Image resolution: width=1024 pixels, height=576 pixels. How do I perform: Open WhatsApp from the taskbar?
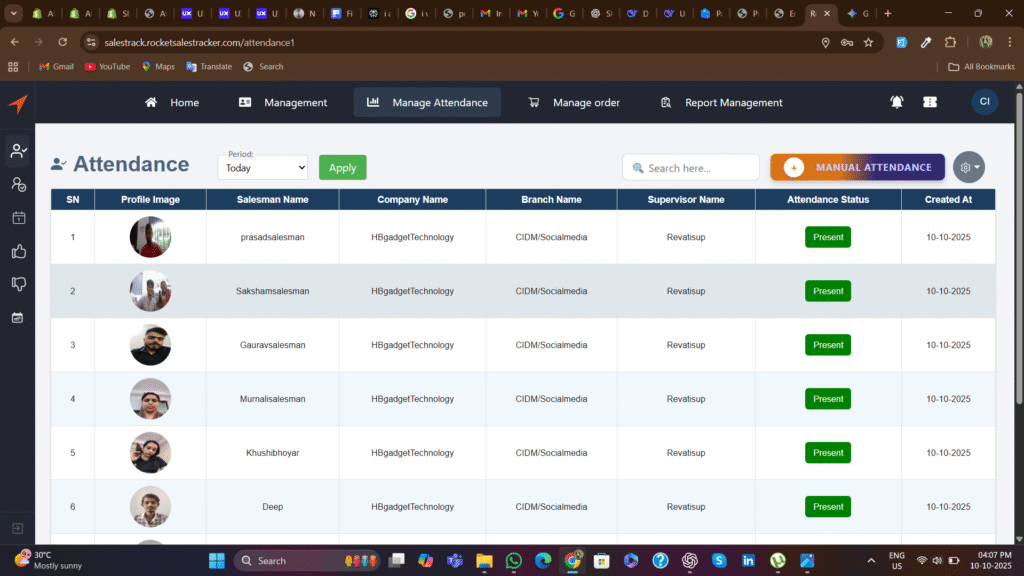[513, 560]
